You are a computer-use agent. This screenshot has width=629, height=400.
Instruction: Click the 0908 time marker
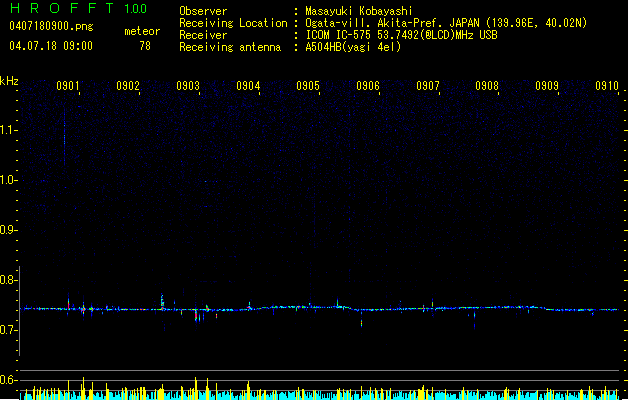(487, 86)
